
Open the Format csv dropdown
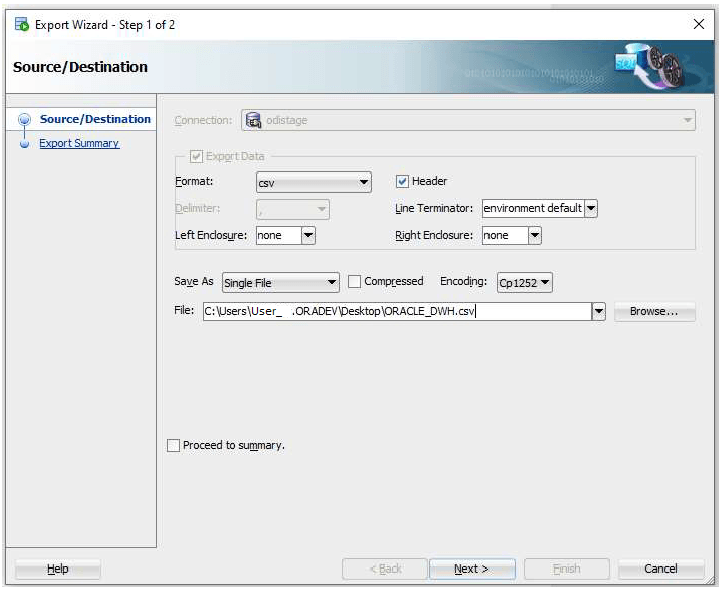tap(314, 182)
